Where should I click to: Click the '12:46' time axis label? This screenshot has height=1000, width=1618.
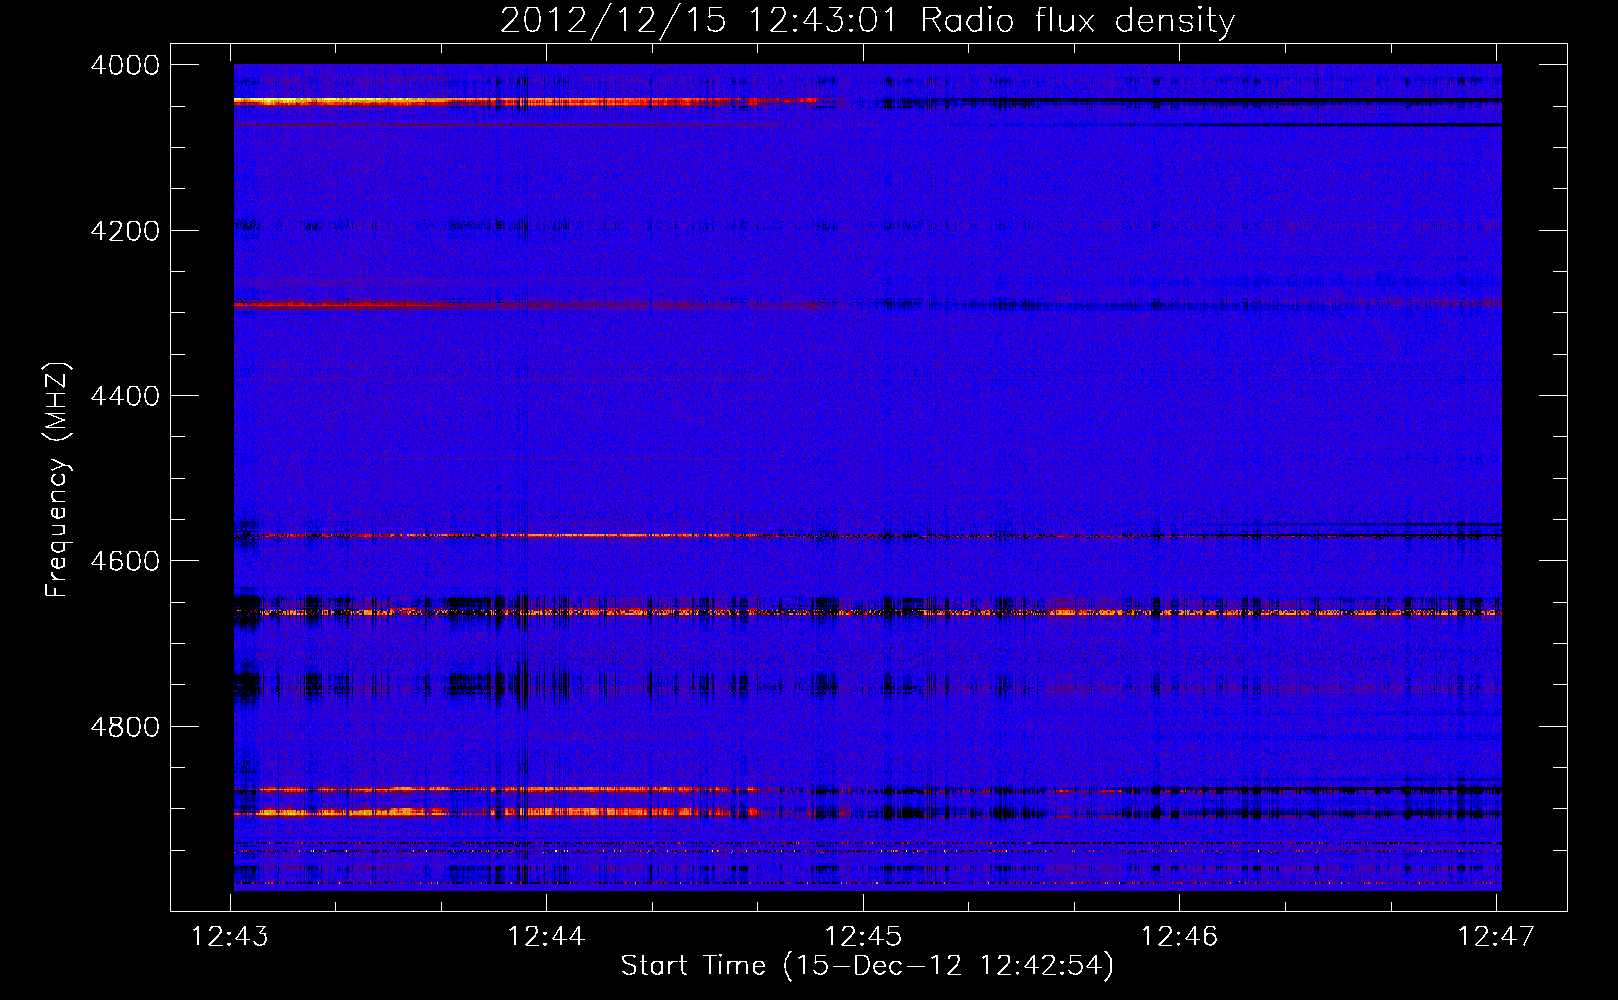1179,937
